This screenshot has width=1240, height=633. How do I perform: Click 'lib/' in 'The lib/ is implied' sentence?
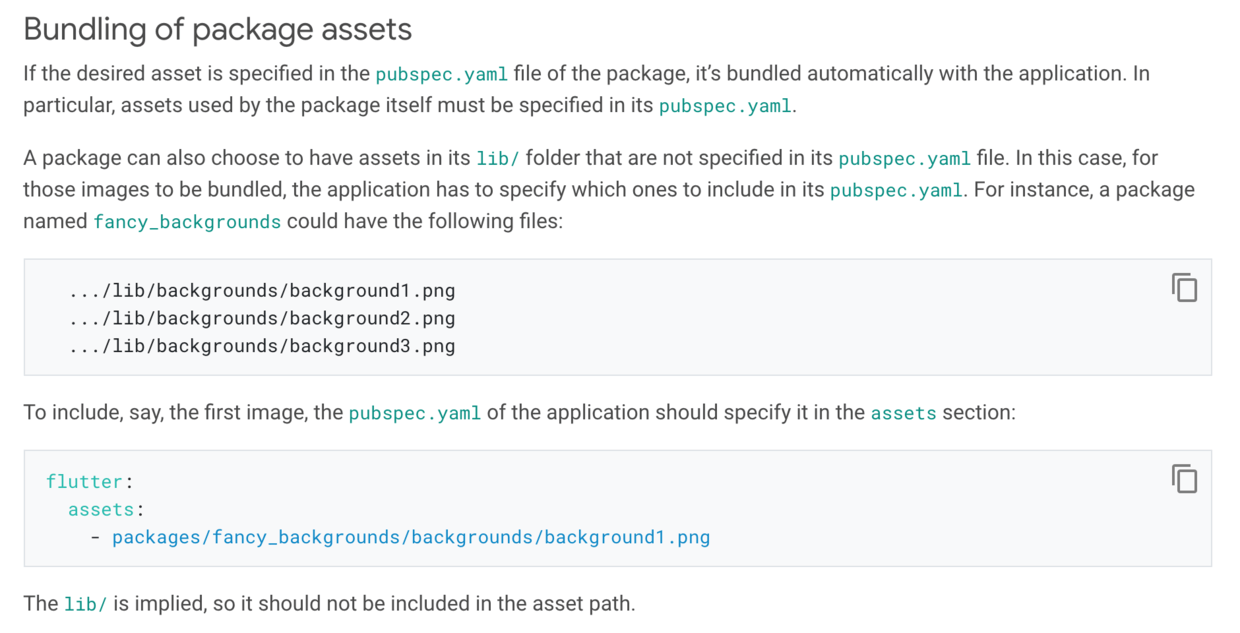[x=86, y=604]
